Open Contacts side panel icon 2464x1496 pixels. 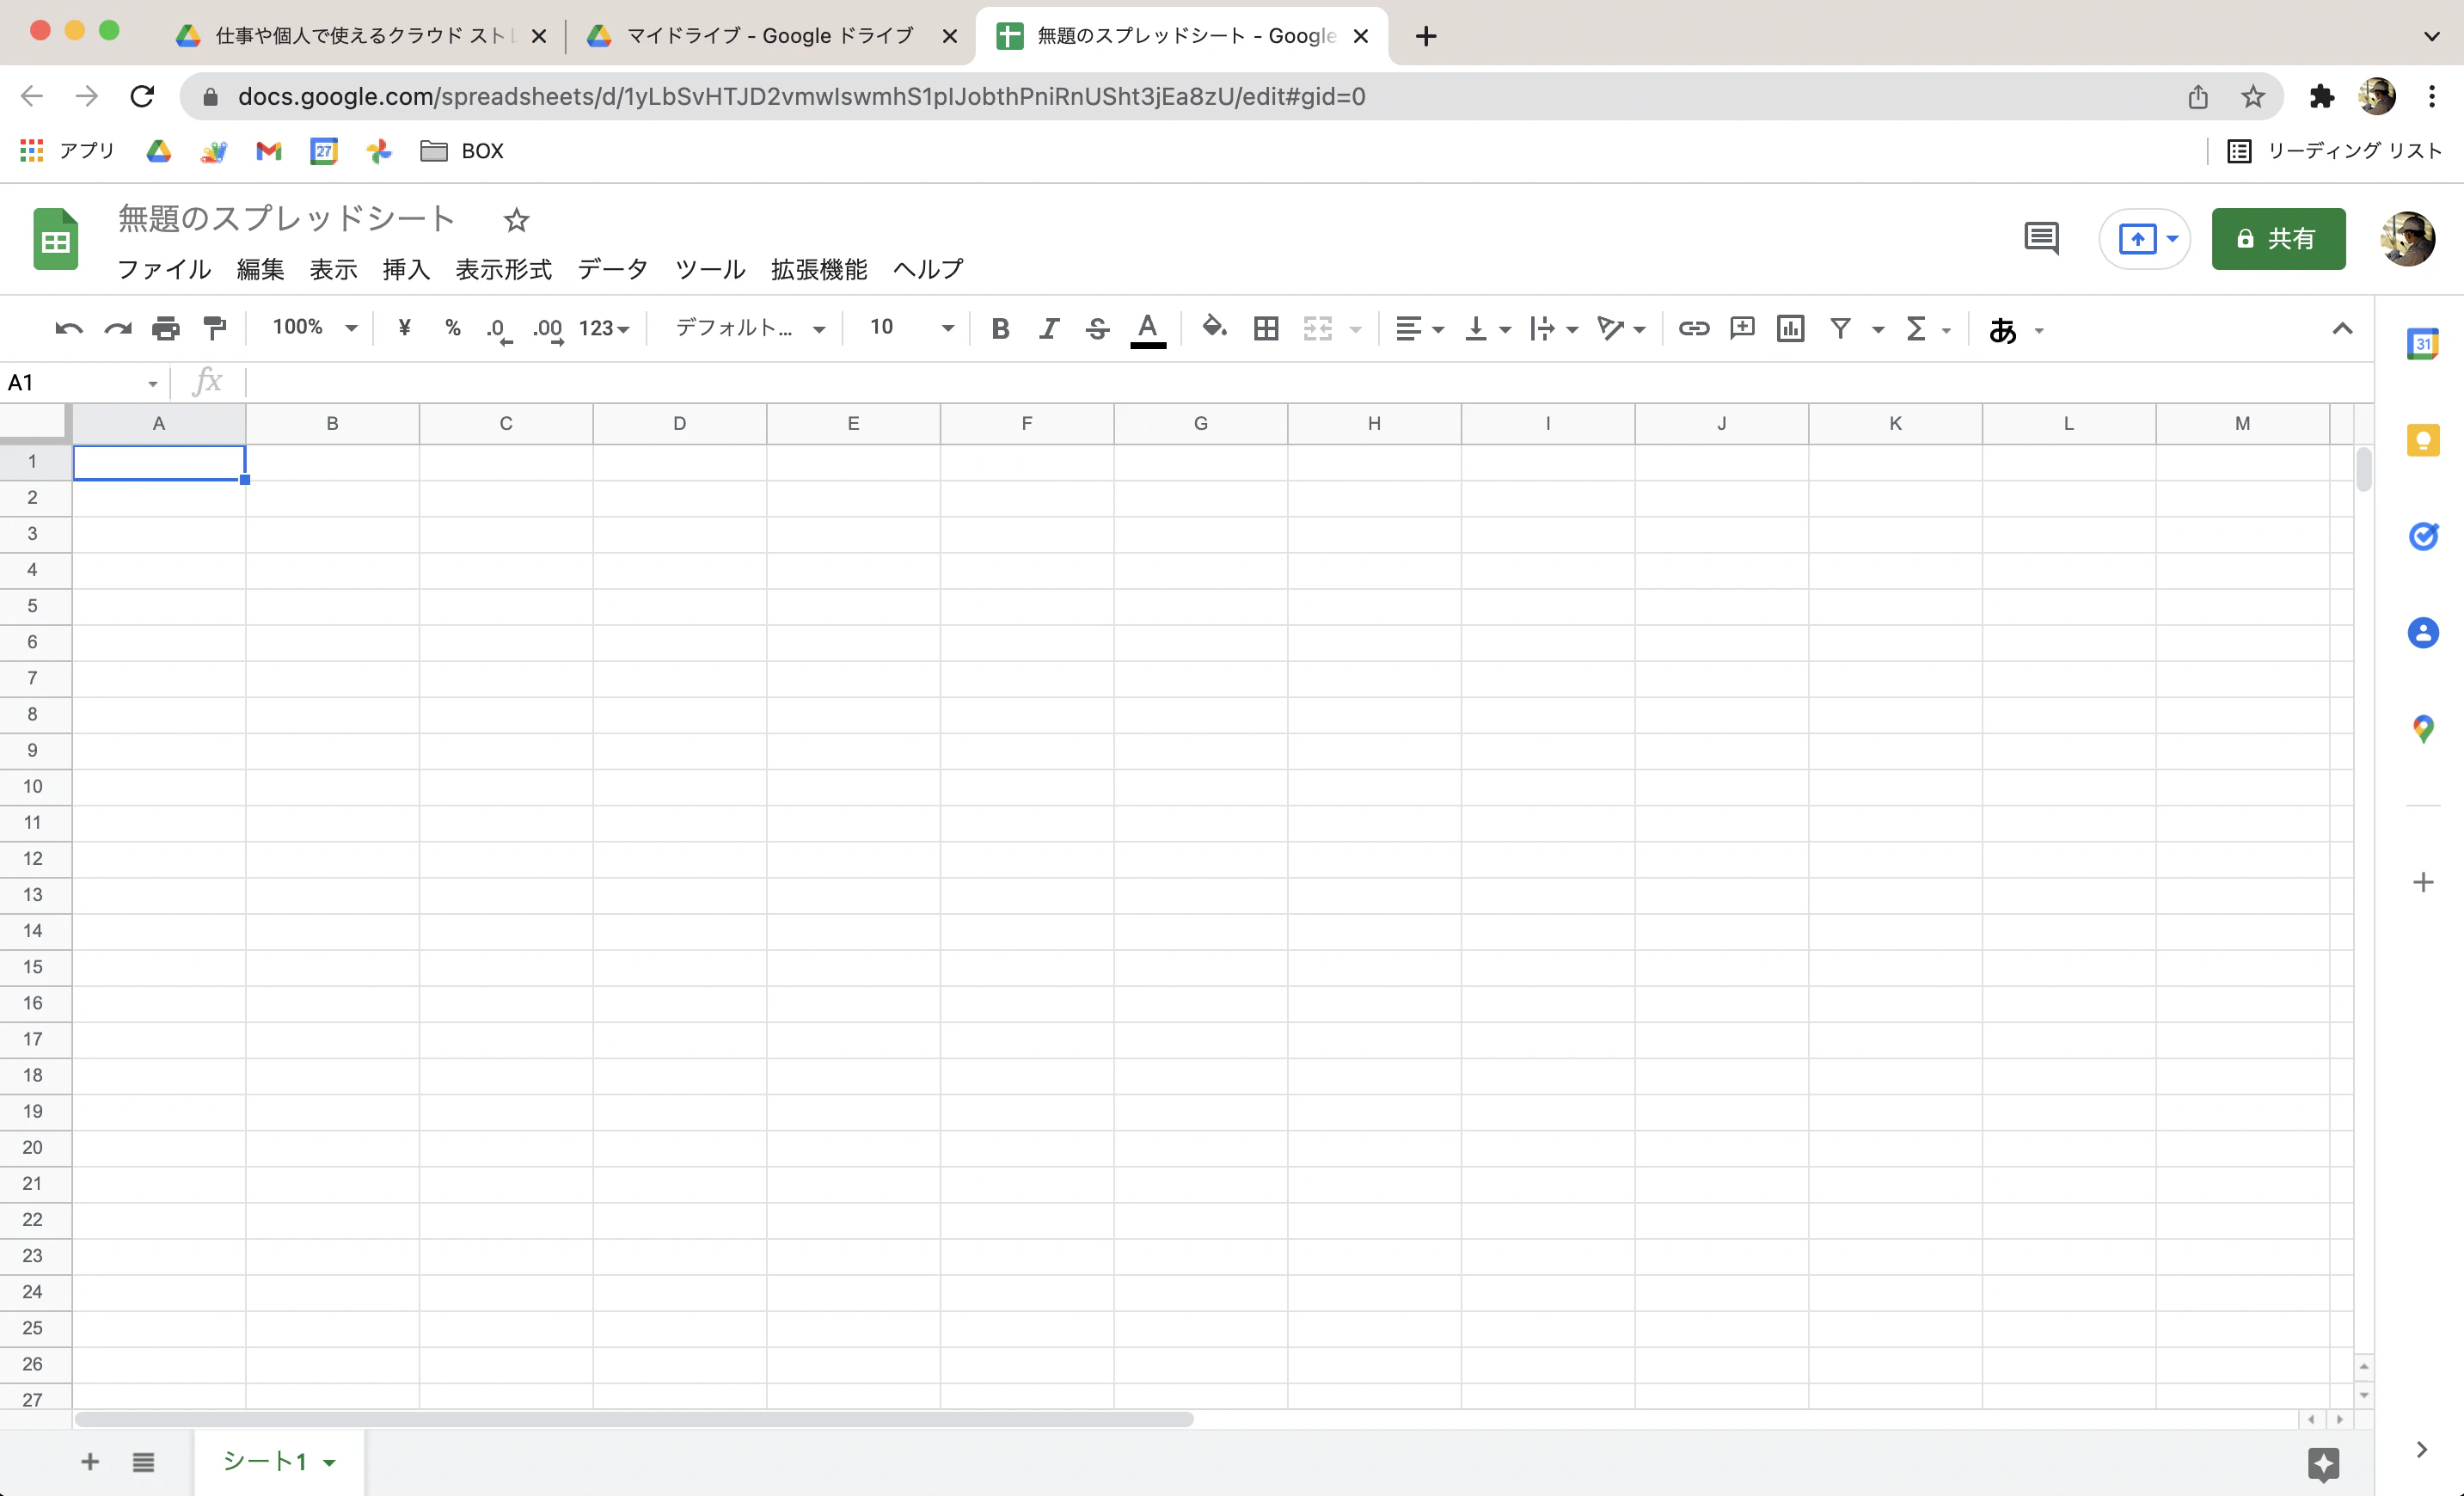(x=2423, y=632)
